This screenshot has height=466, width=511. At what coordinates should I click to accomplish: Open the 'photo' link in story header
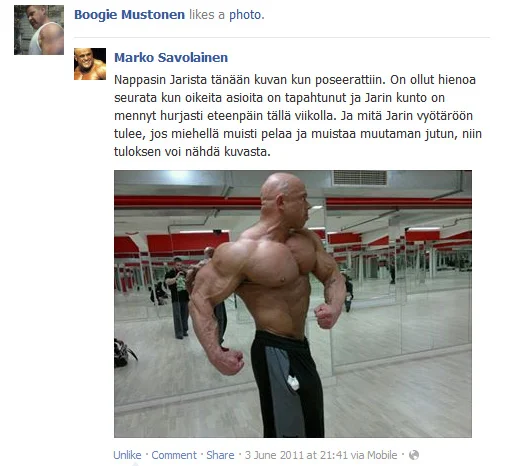click(246, 15)
